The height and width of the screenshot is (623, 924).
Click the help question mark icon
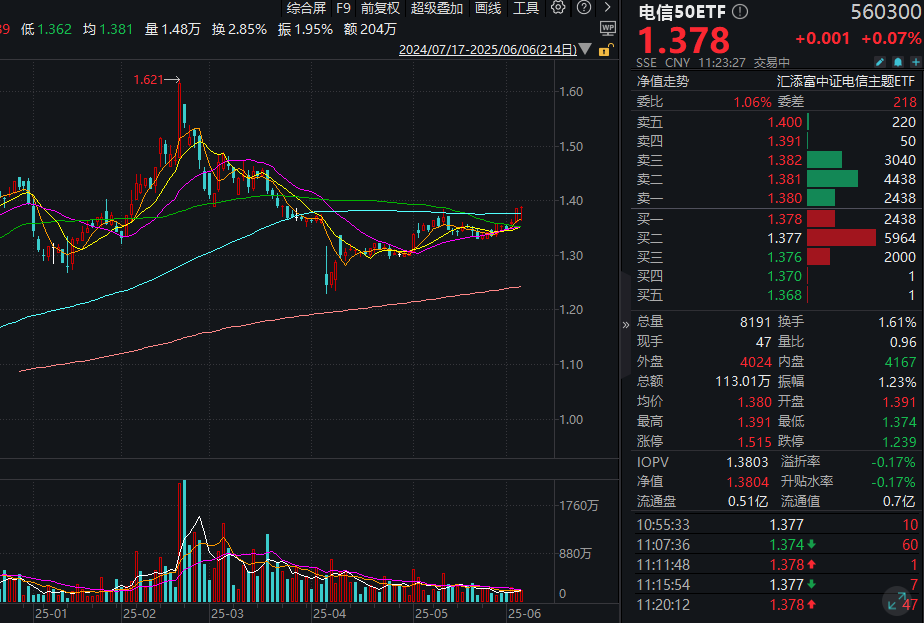585,10
